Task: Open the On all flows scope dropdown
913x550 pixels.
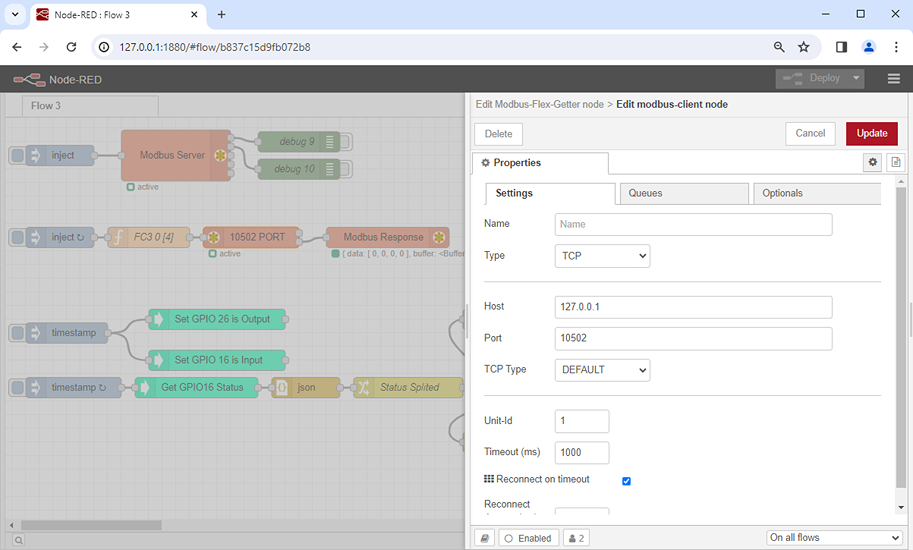Action: [x=834, y=538]
